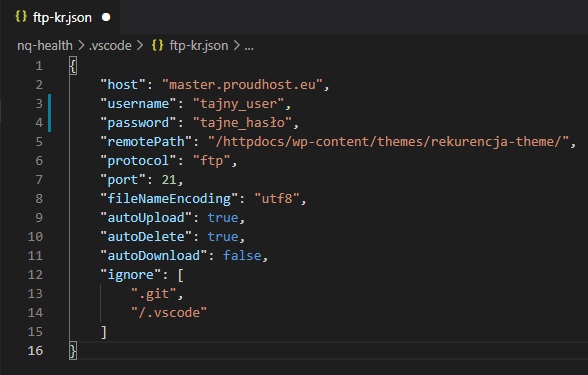Select the ftp-kr.json editor tab

click(x=60, y=17)
